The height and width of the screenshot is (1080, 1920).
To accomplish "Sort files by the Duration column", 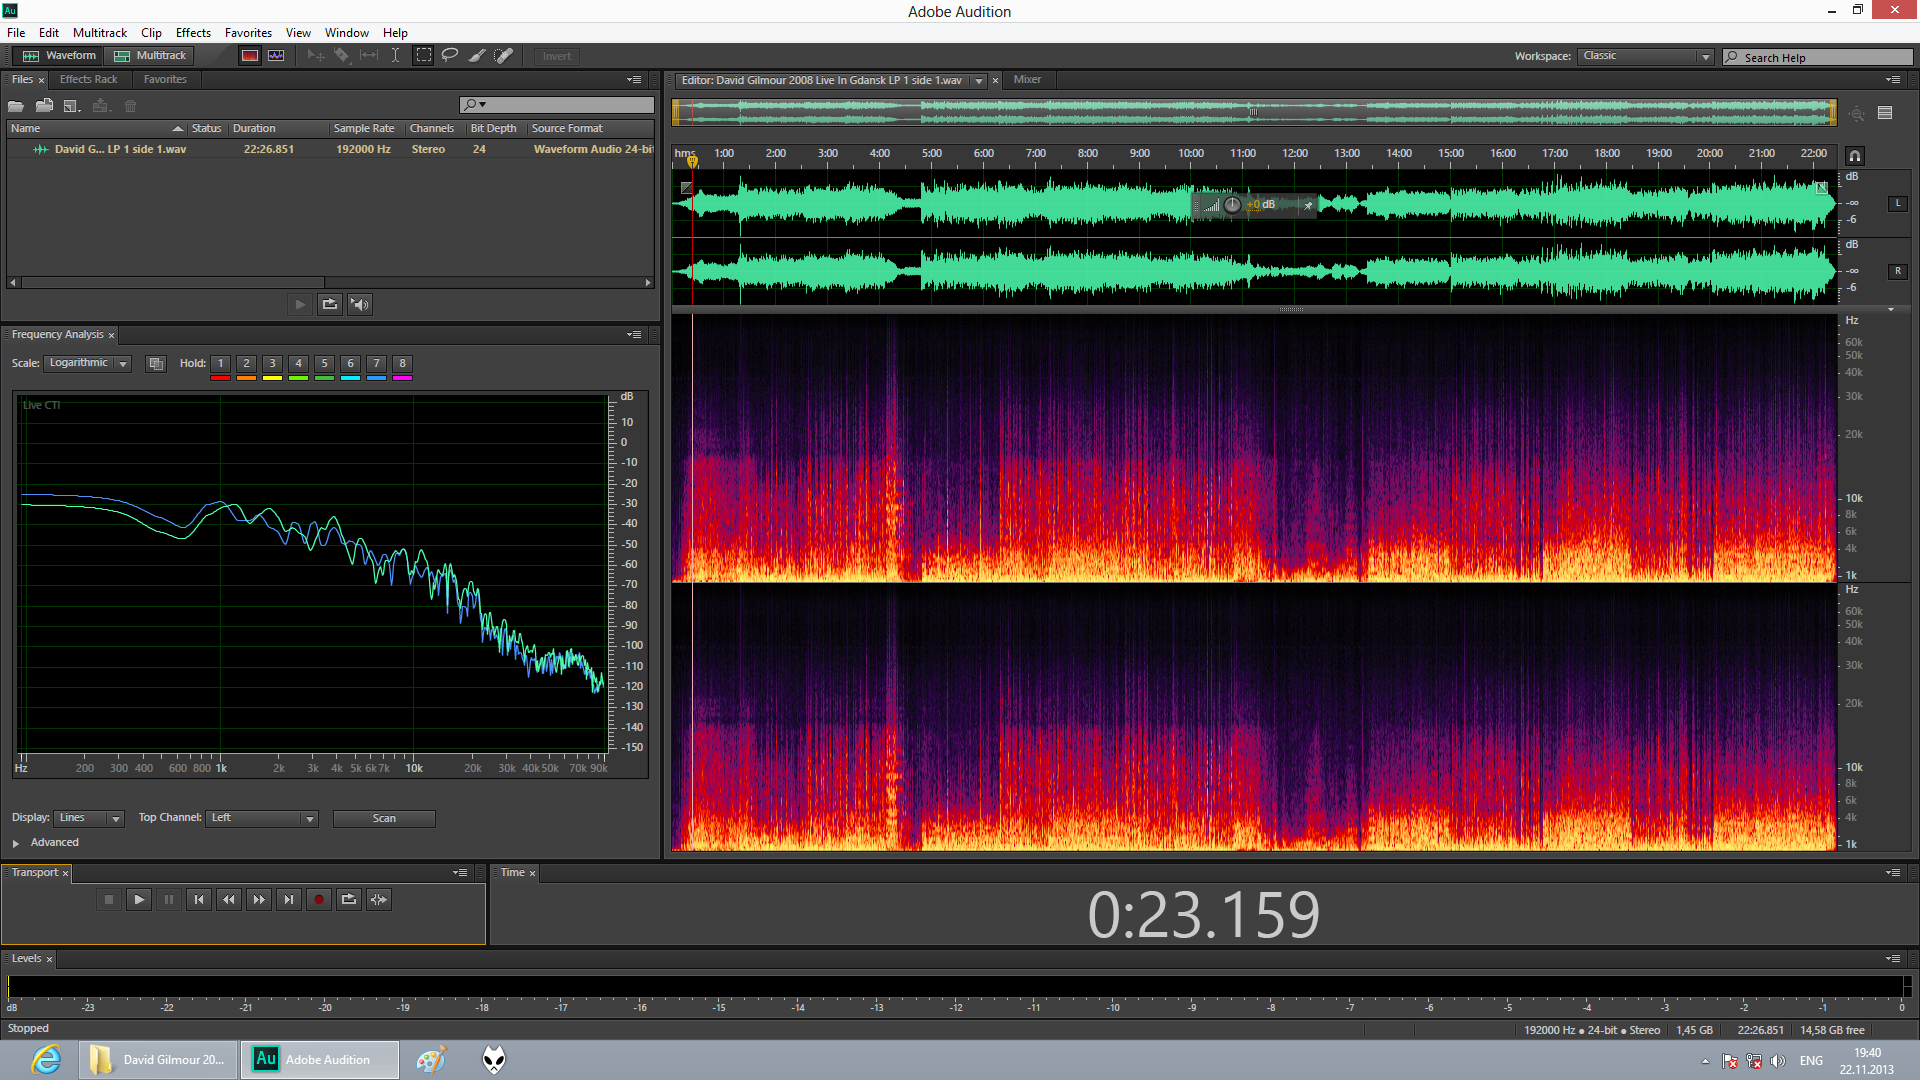I will click(x=254, y=129).
